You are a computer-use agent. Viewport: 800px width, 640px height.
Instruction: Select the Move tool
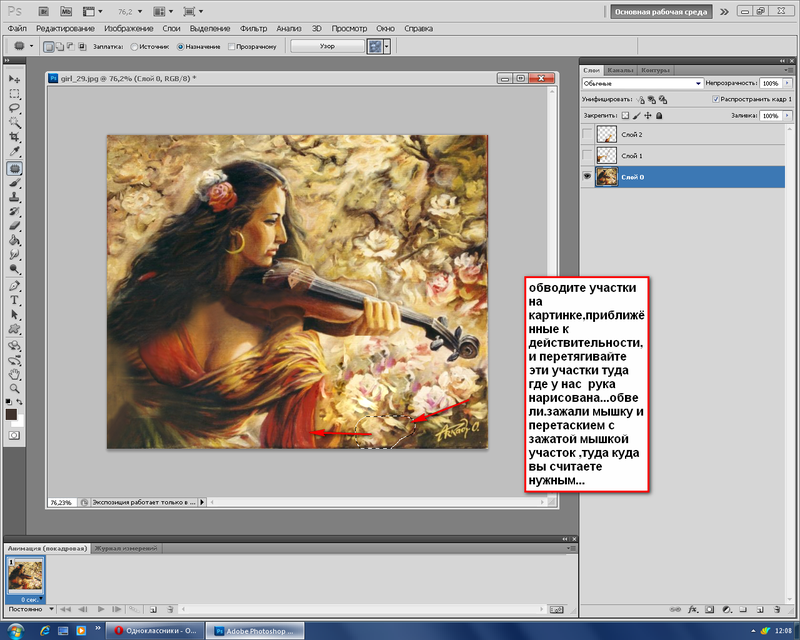(x=14, y=79)
